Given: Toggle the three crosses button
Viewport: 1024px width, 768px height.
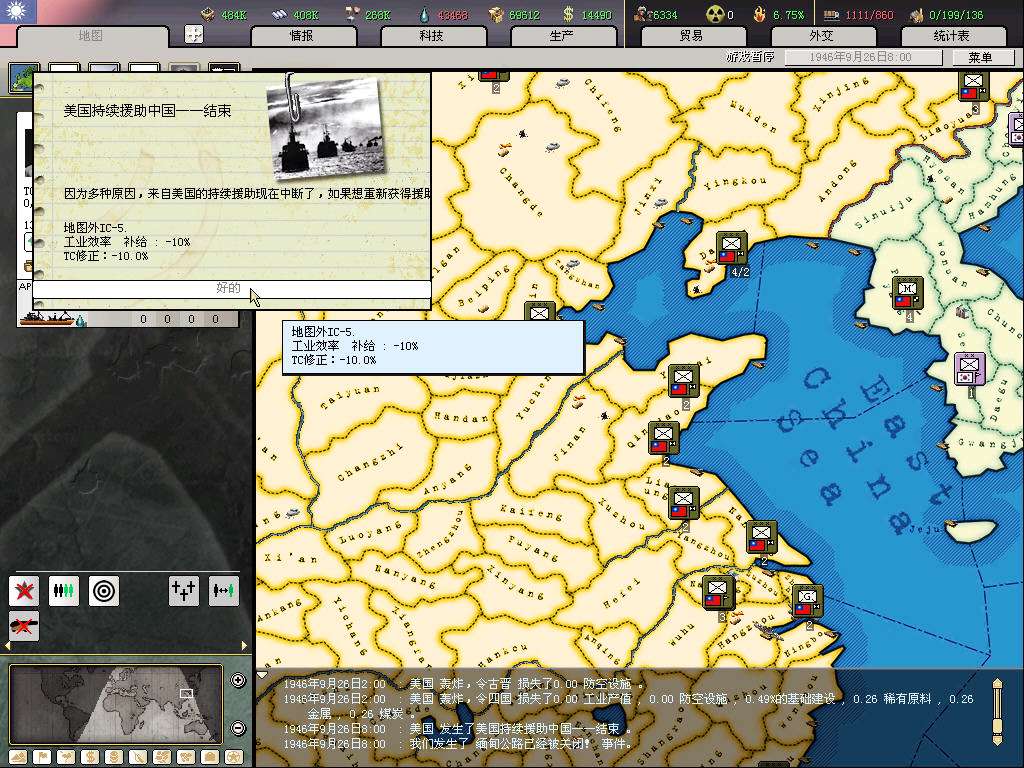Looking at the screenshot, I should click(x=184, y=591).
